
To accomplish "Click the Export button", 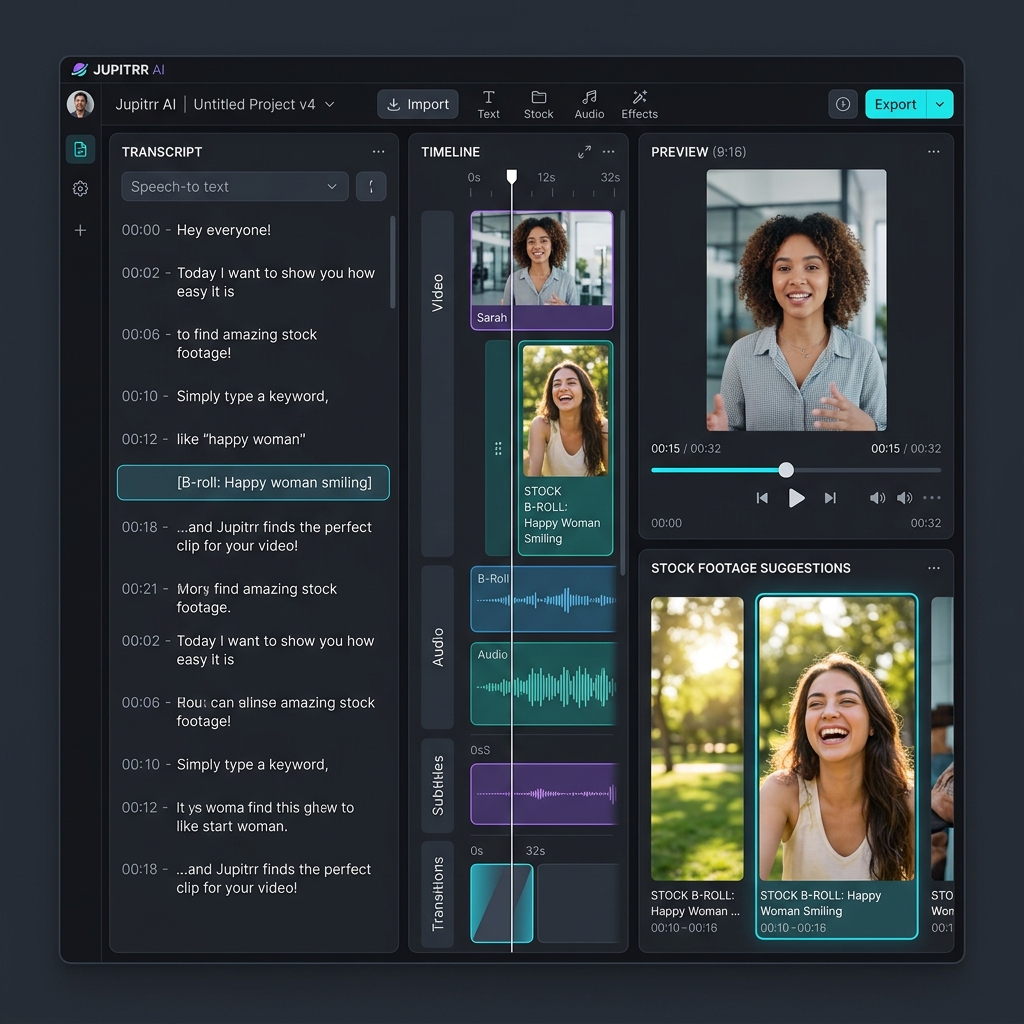I will pos(895,104).
